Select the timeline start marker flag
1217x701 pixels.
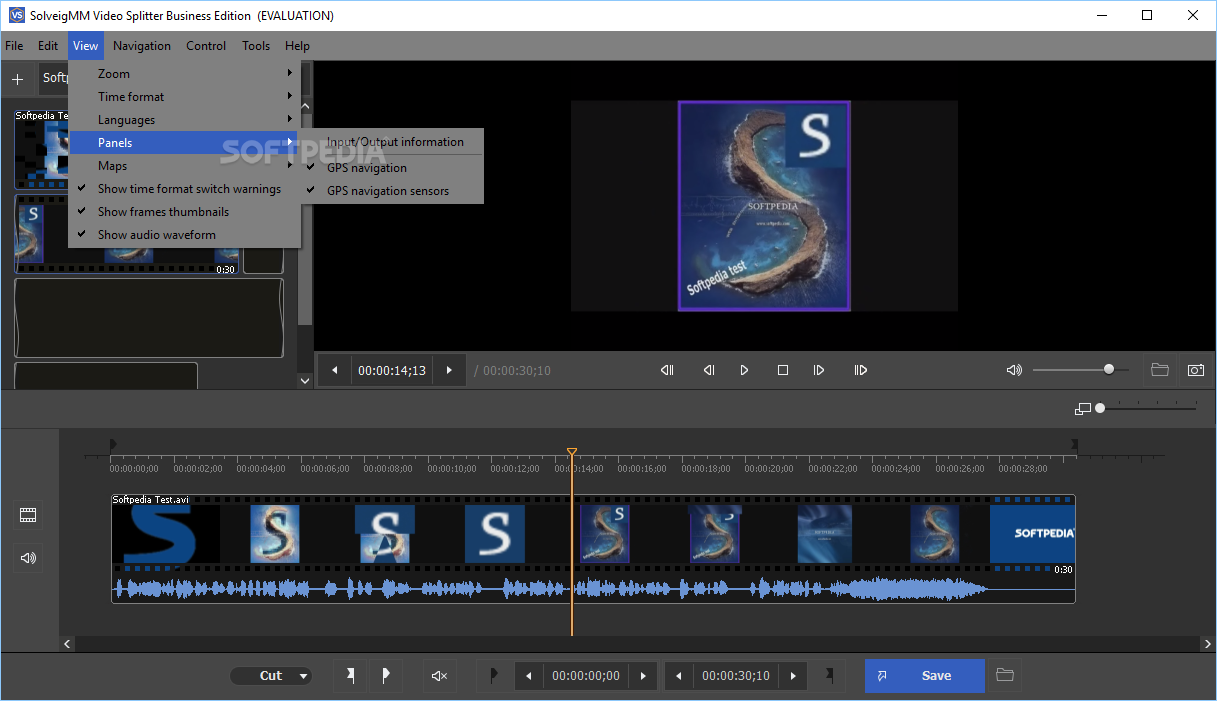[113, 445]
